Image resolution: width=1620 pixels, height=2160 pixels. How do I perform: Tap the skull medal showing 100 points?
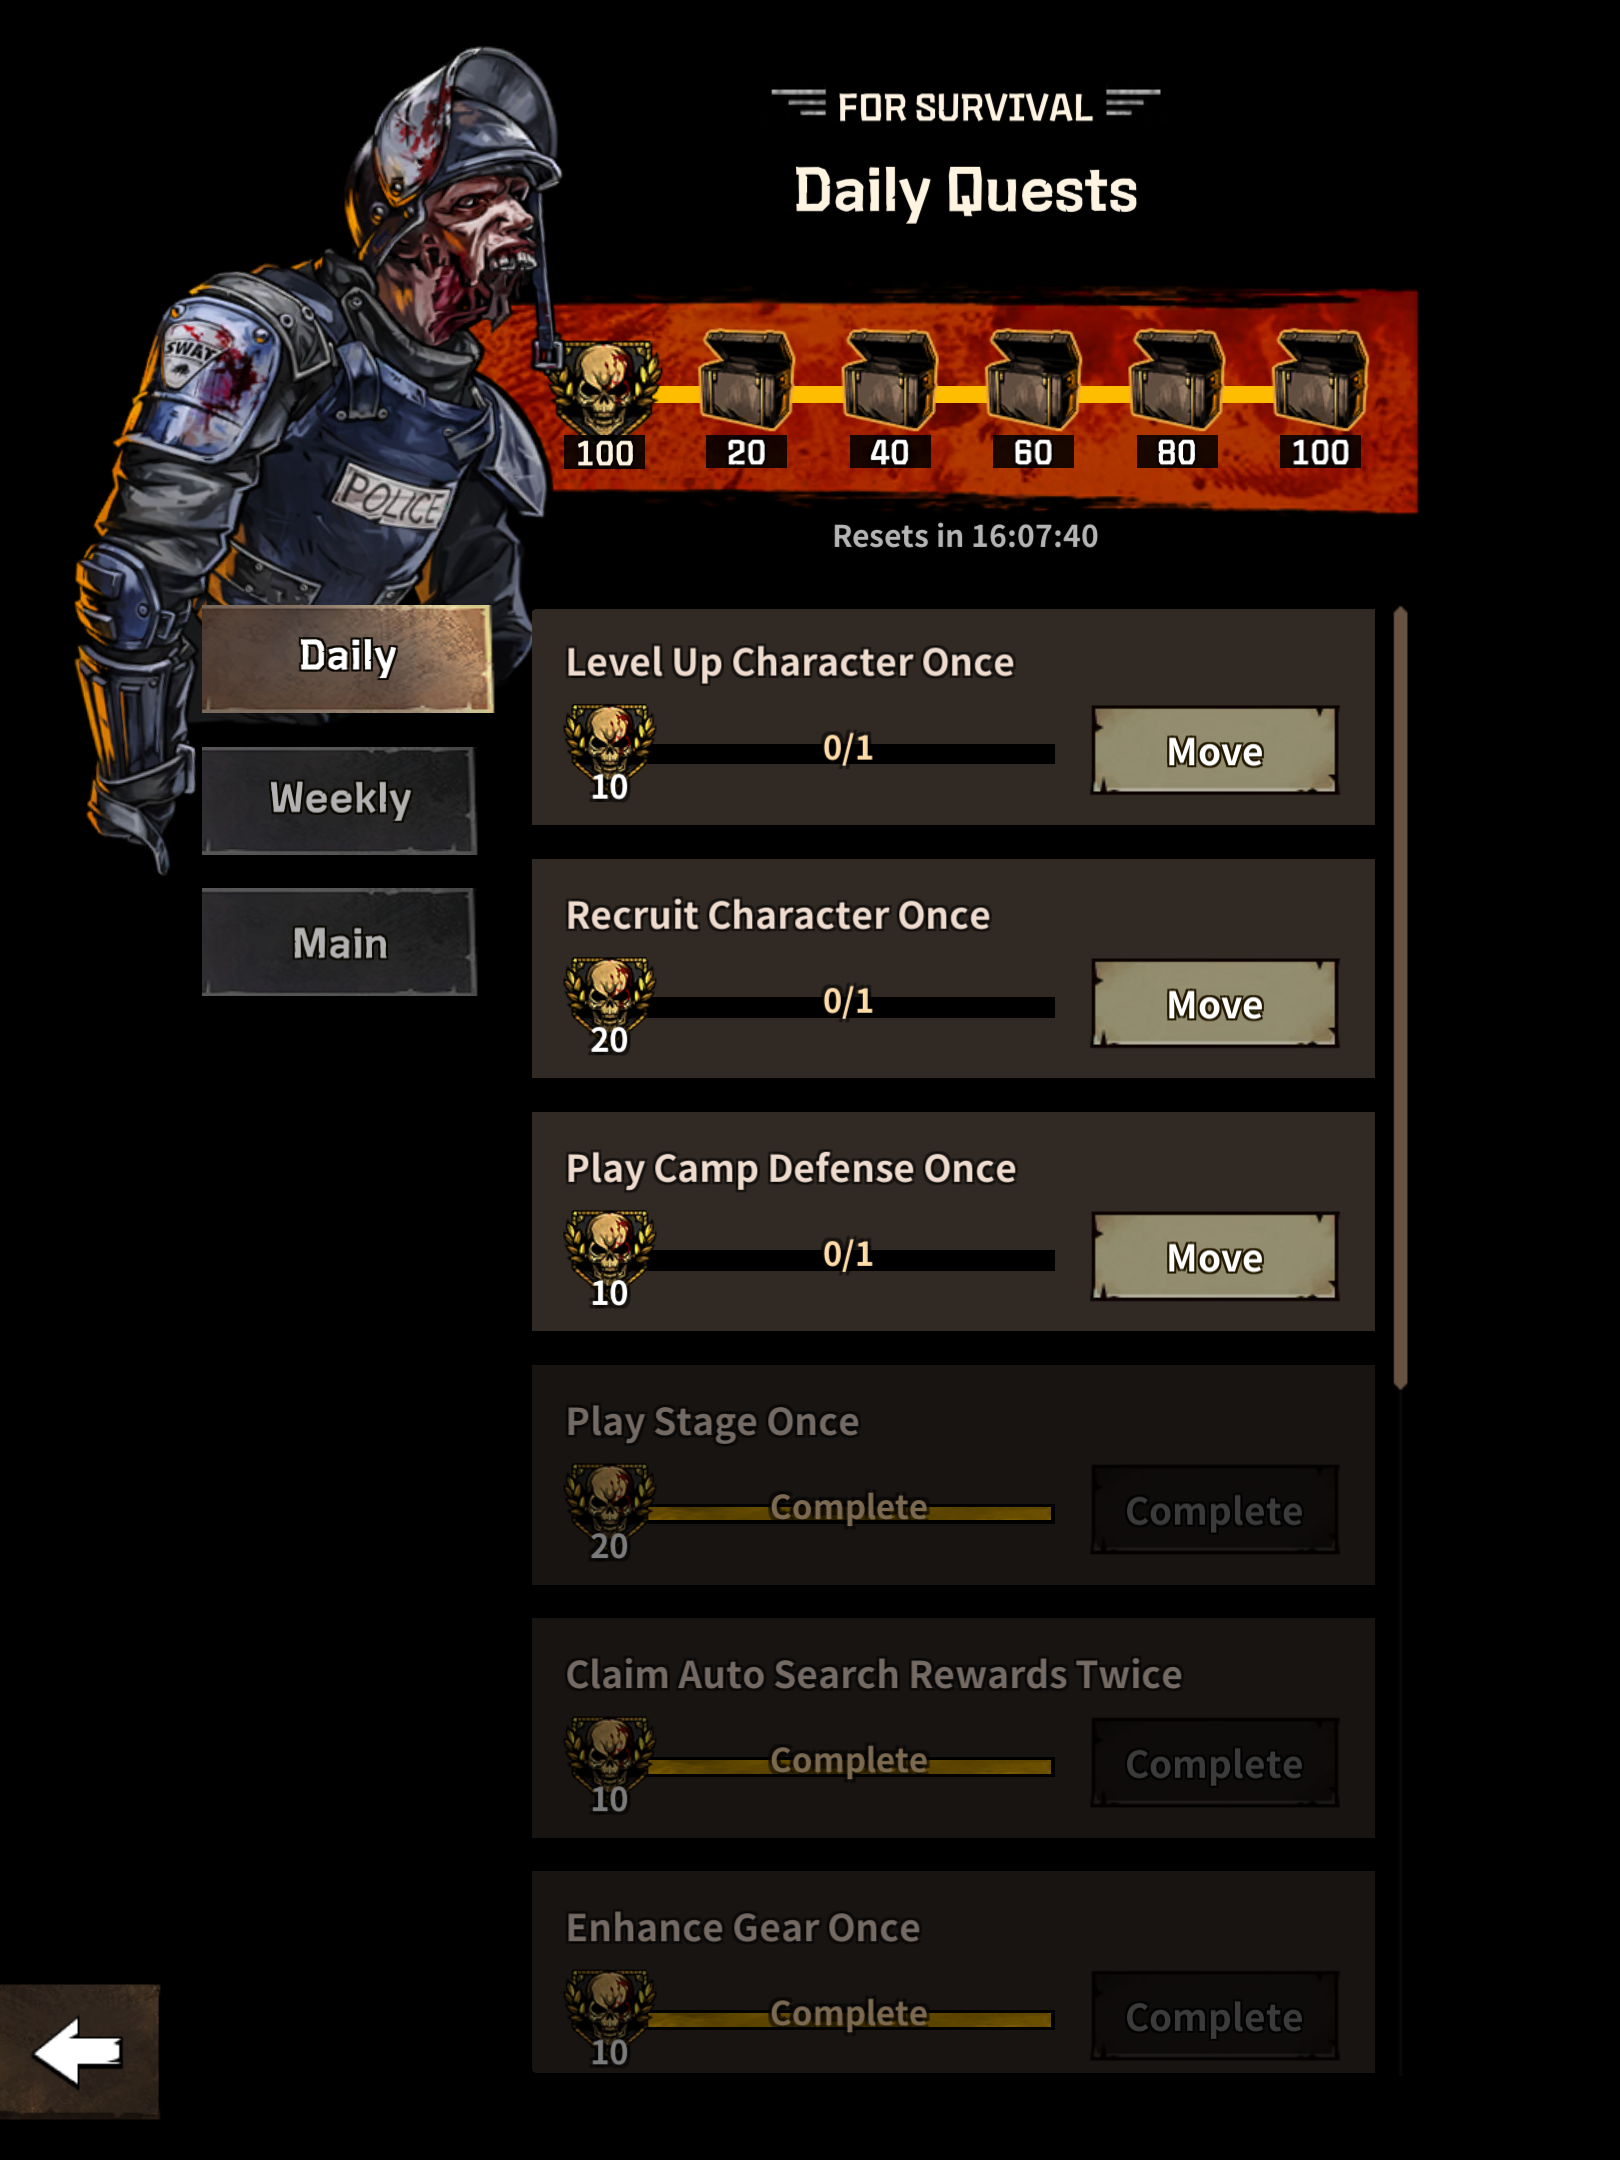(605, 388)
